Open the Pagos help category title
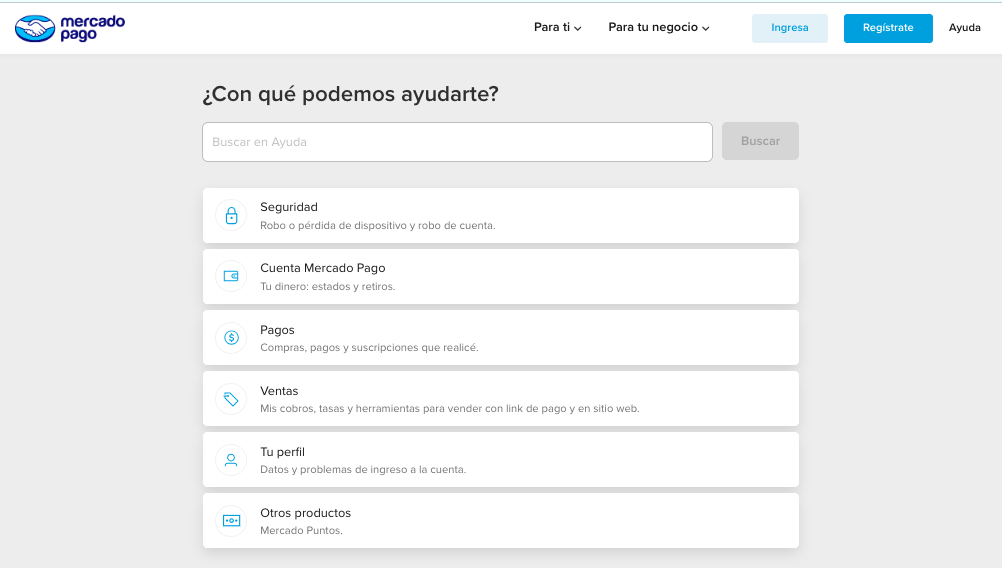The width and height of the screenshot is (1002, 568). [x=277, y=330]
